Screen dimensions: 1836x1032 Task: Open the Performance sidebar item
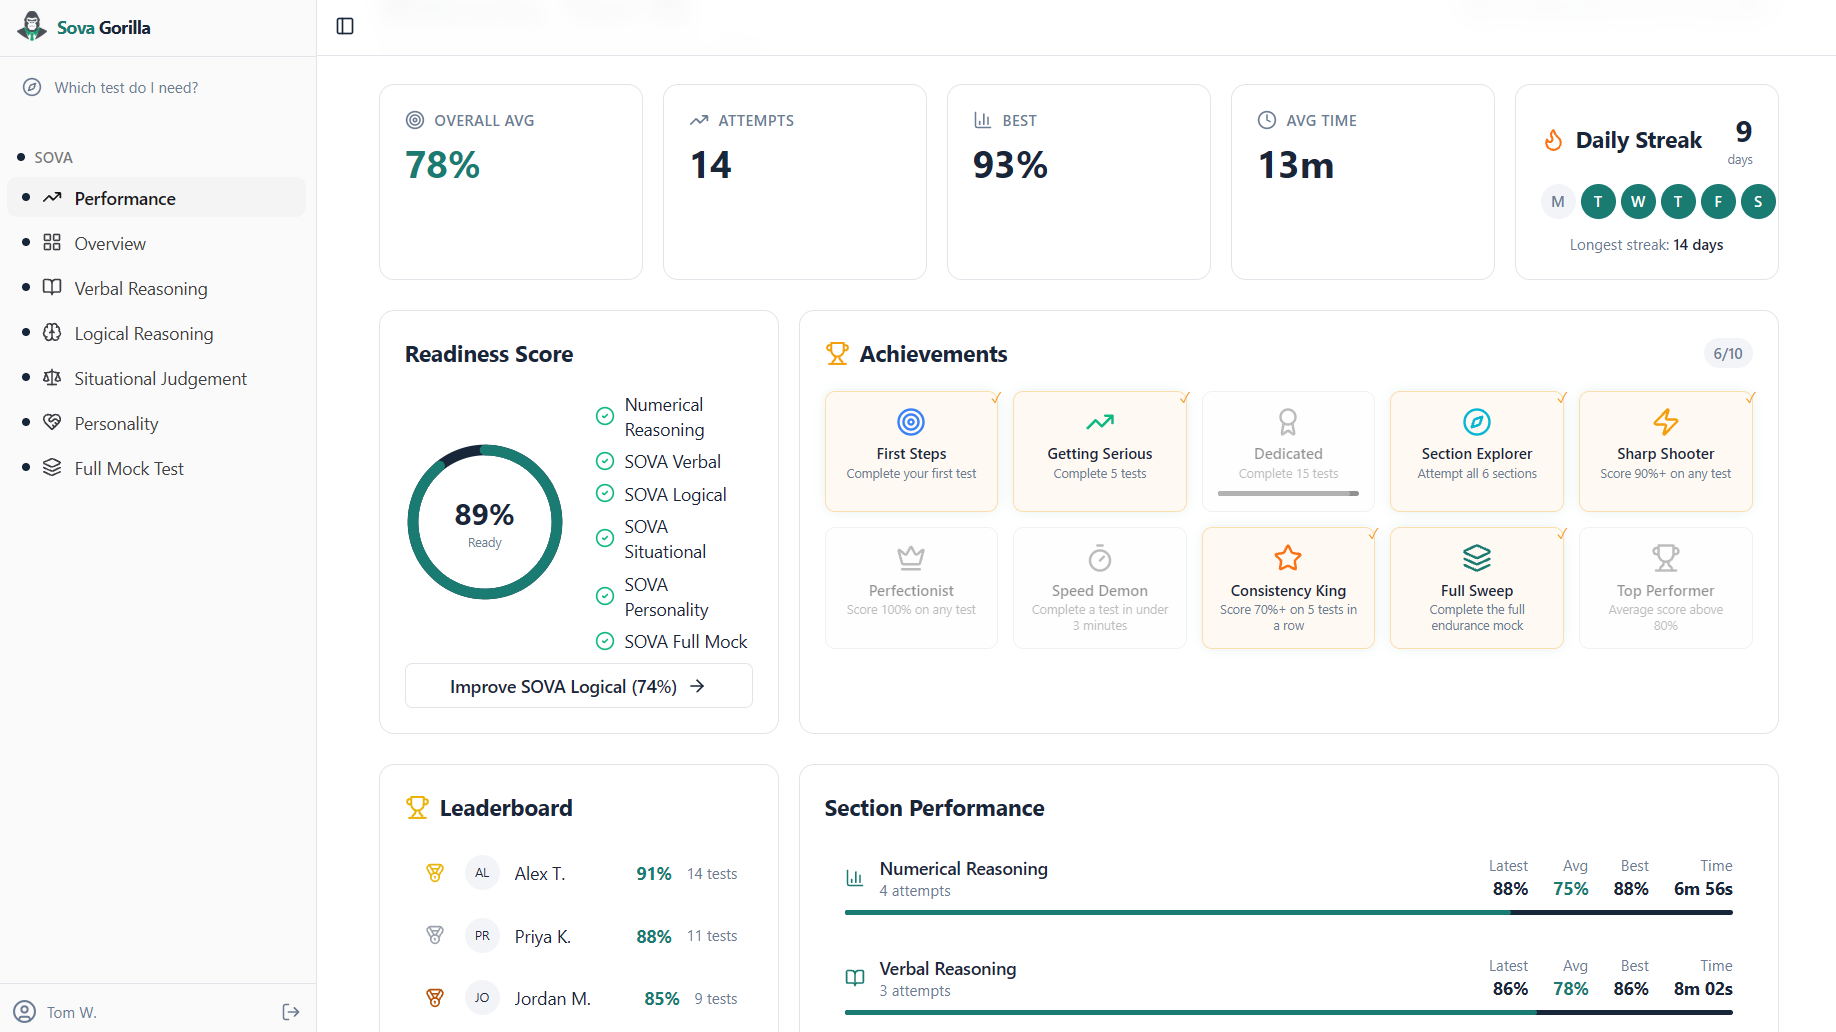157,198
